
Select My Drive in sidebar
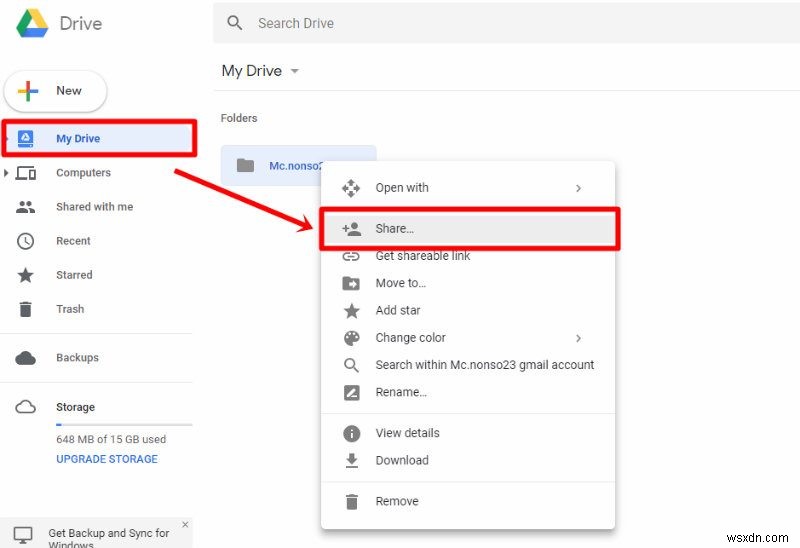point(99,138)
